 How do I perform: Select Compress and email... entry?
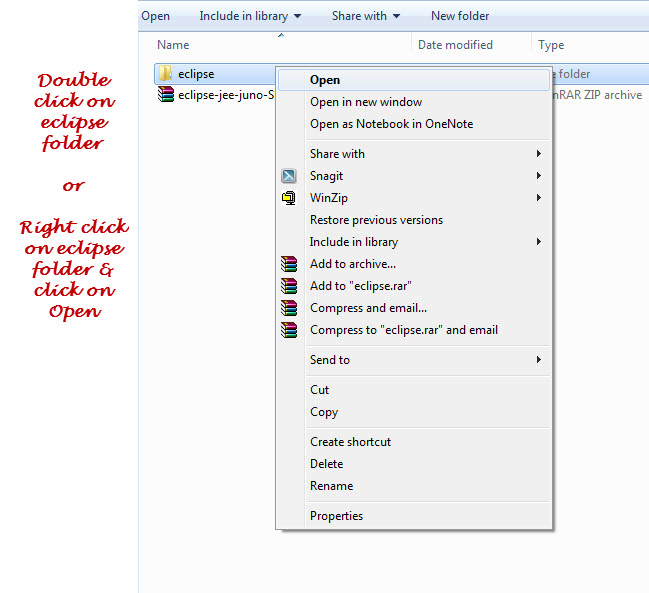[414, 308]
